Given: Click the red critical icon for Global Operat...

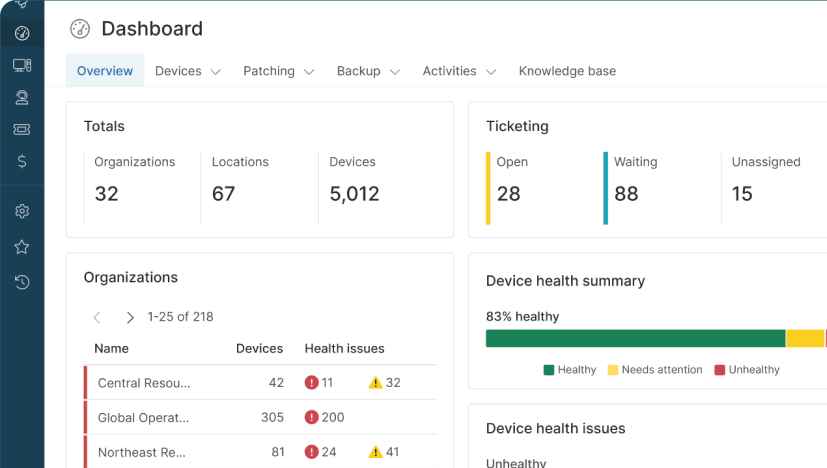Looking at the screenshot, I should [x=311, y=417].
